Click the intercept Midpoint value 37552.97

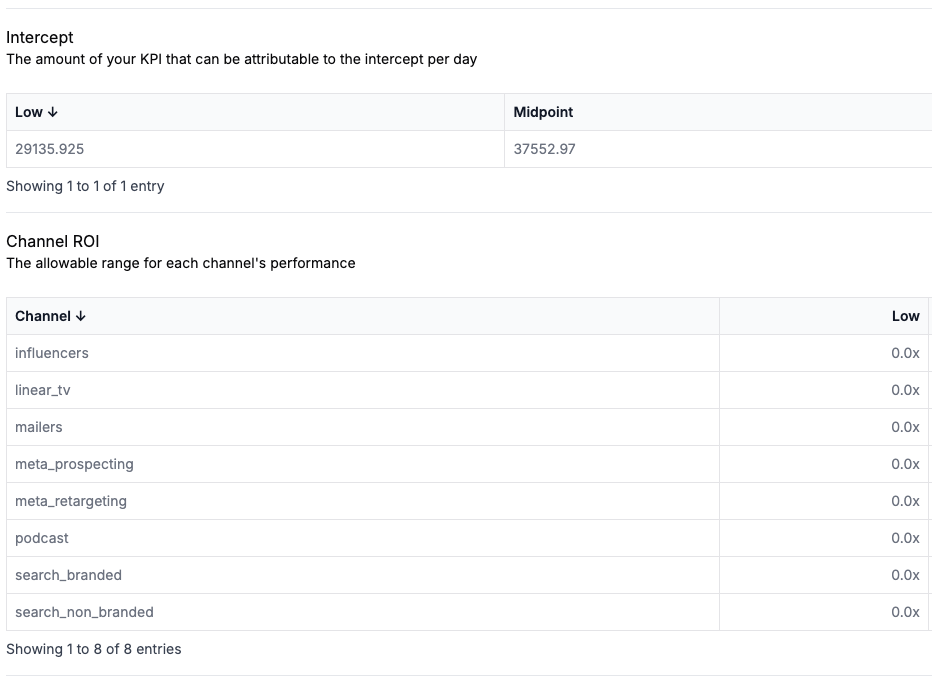coord(544,149)
